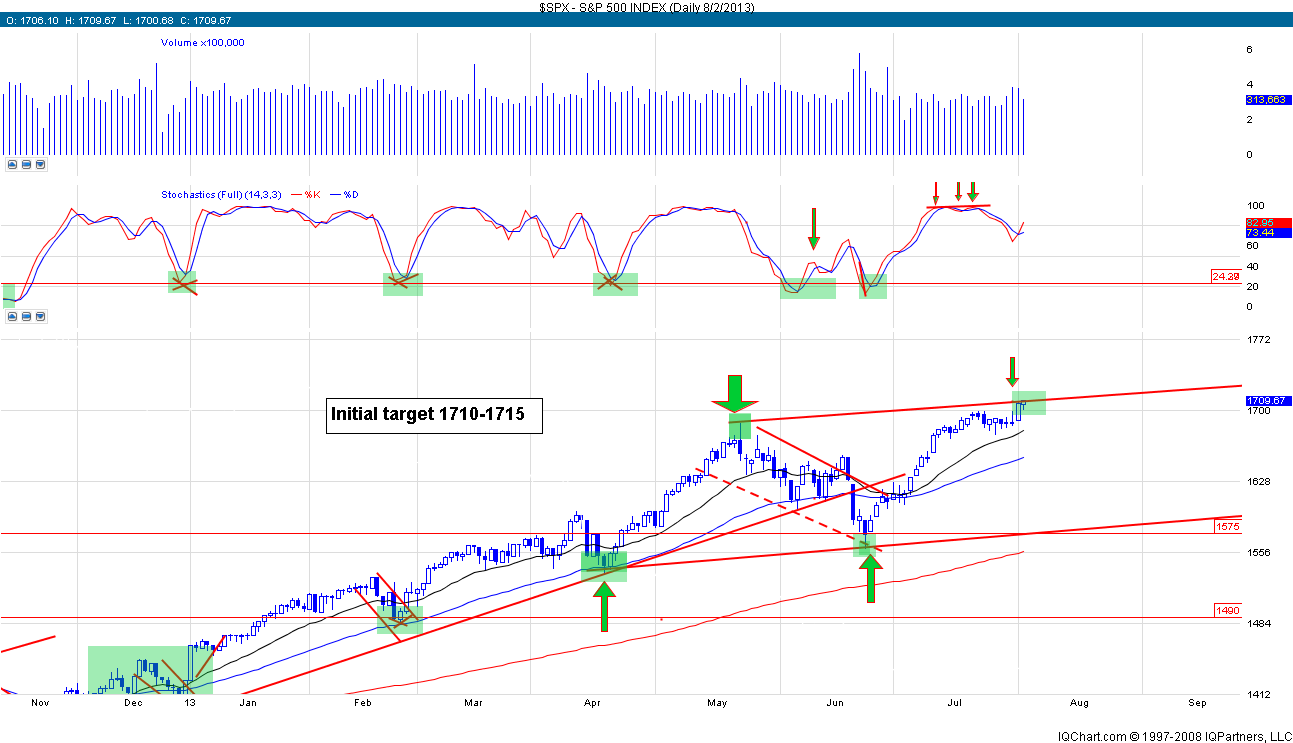The height and width of the screenshot is (743, 1293).
Task: Select the 'Initial target 1710-1715' text box
Action: click(x=434, y=415)
